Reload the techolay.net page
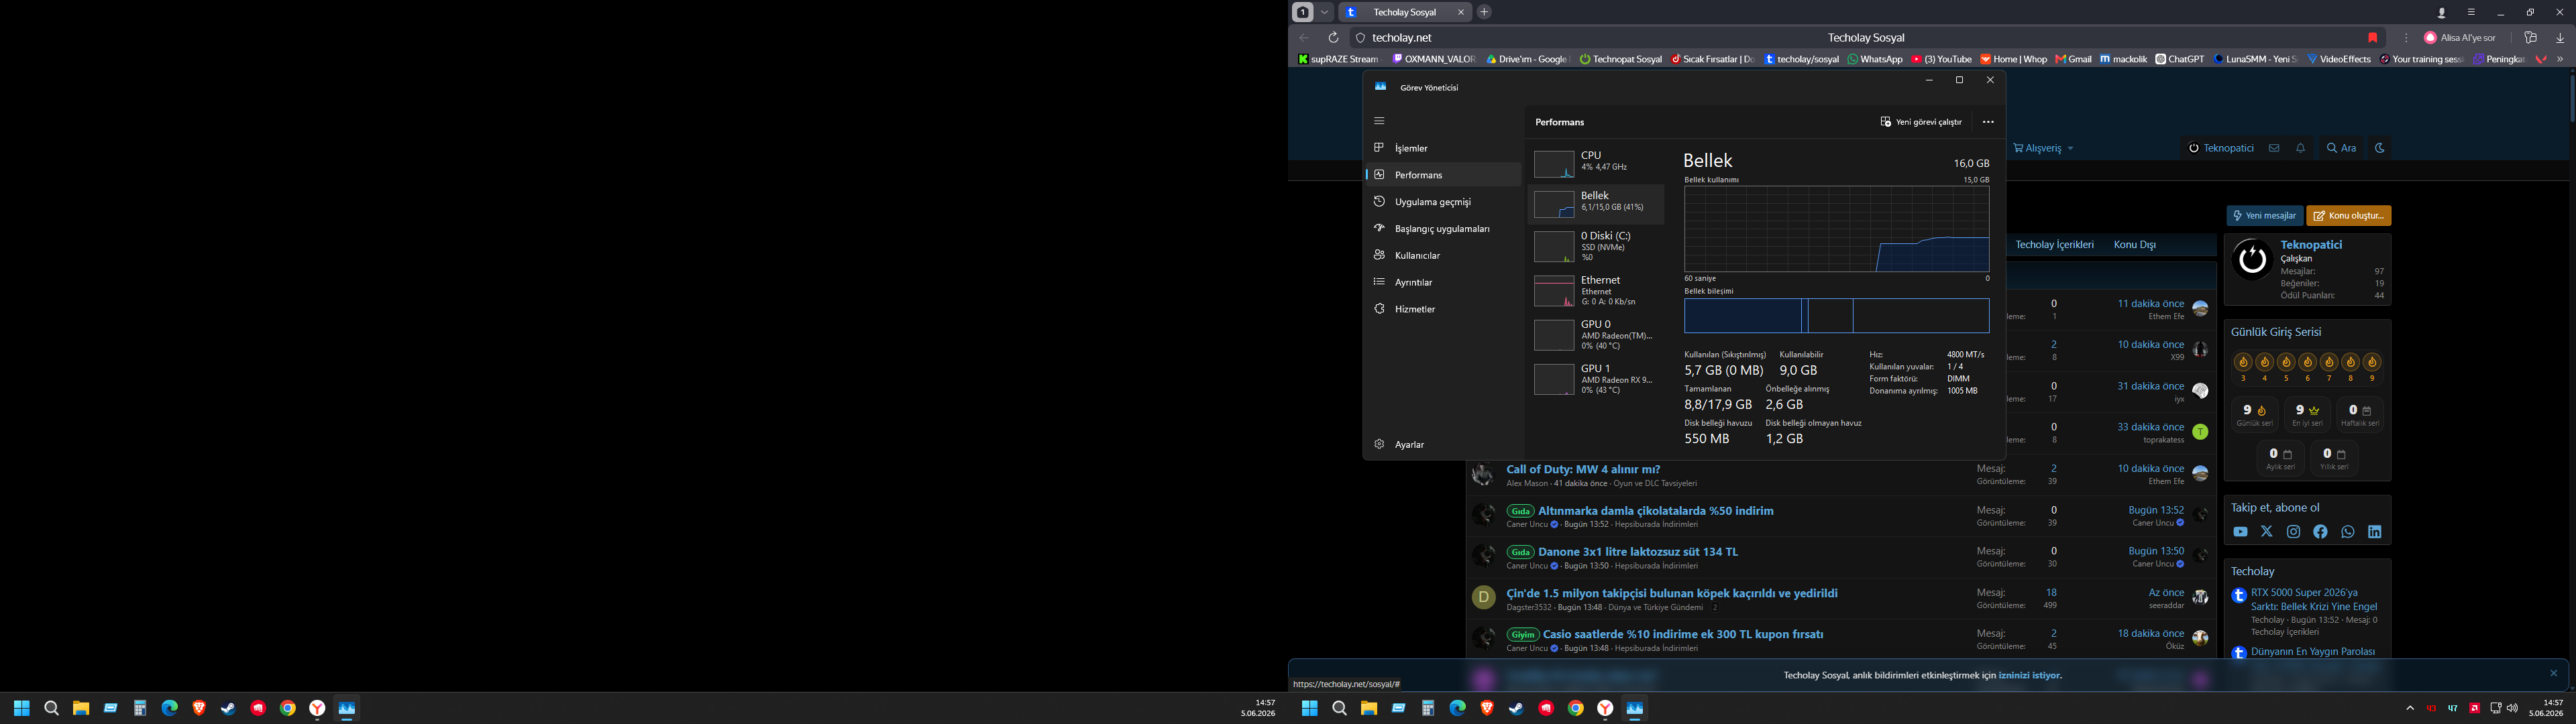The height and width of the screenshot is (724, 2576). point(1333,38)
